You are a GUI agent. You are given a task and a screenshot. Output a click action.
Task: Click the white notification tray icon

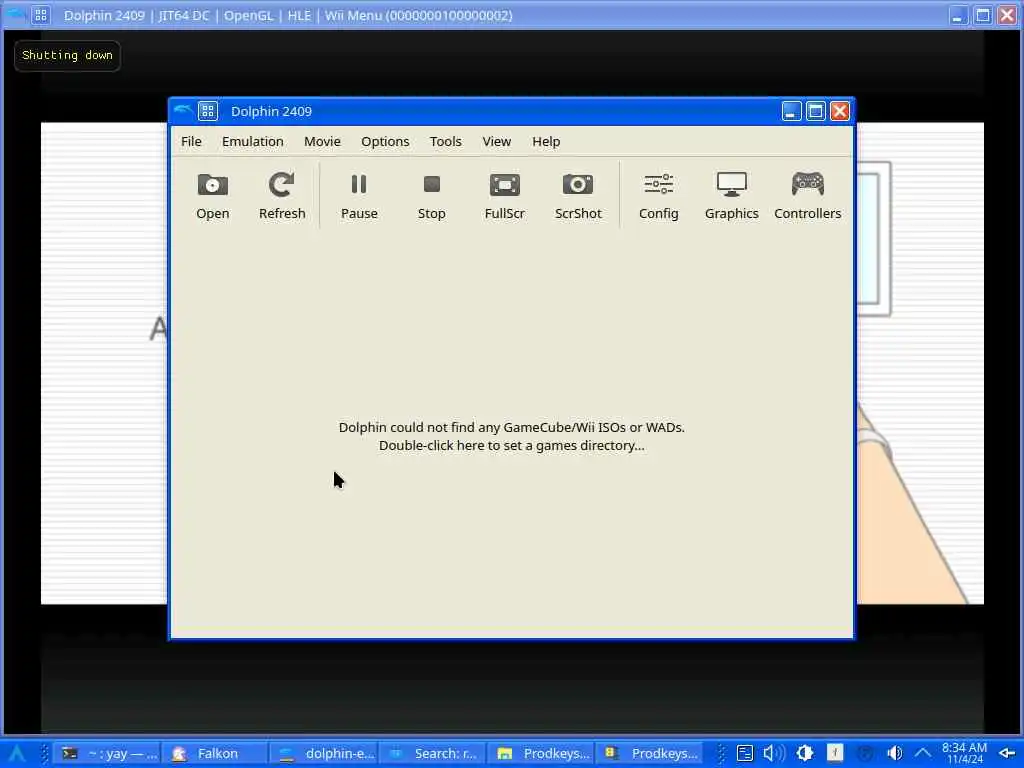point(835,754)
